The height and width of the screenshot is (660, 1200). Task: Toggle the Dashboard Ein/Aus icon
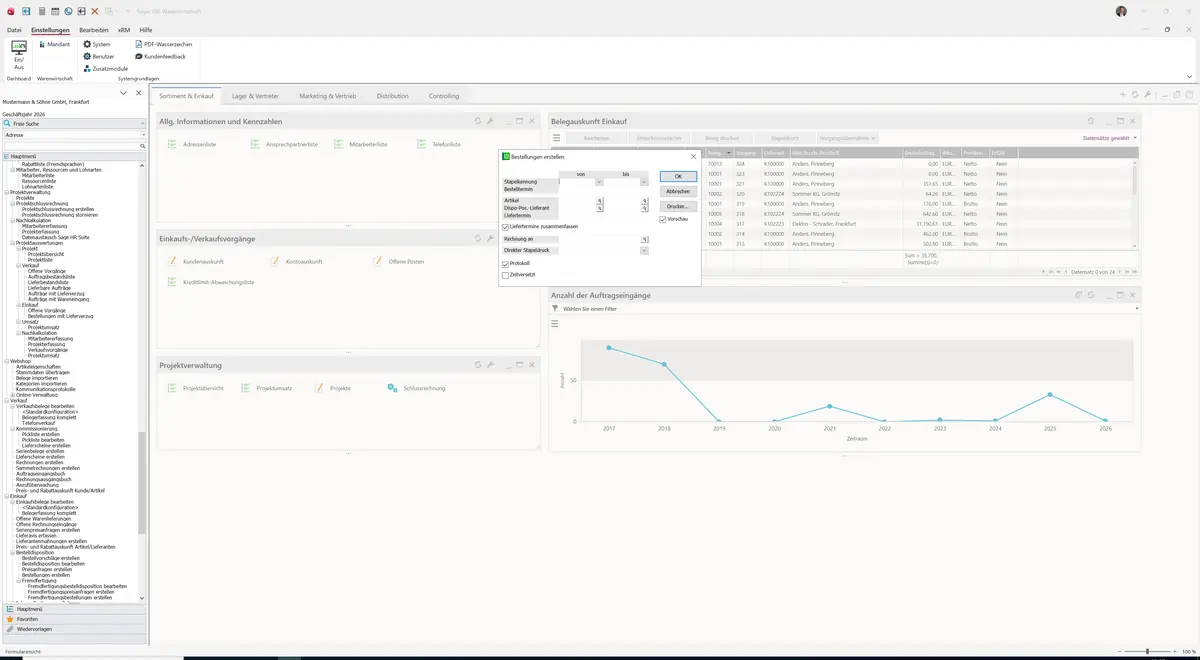[18, 55]
